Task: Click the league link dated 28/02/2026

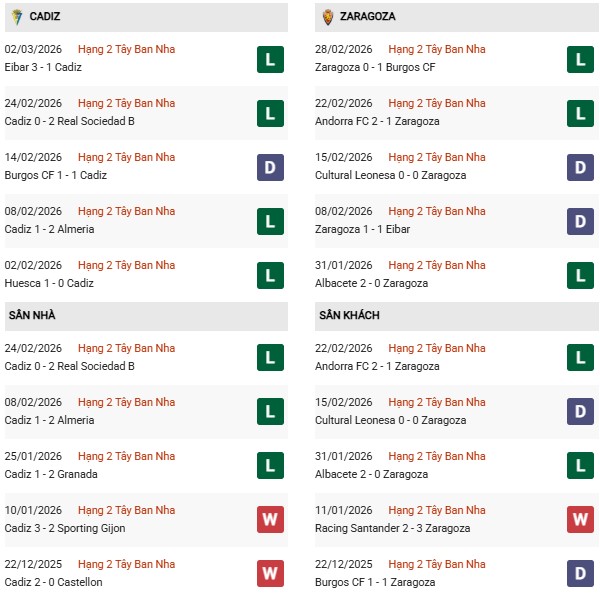Action: 437,49
